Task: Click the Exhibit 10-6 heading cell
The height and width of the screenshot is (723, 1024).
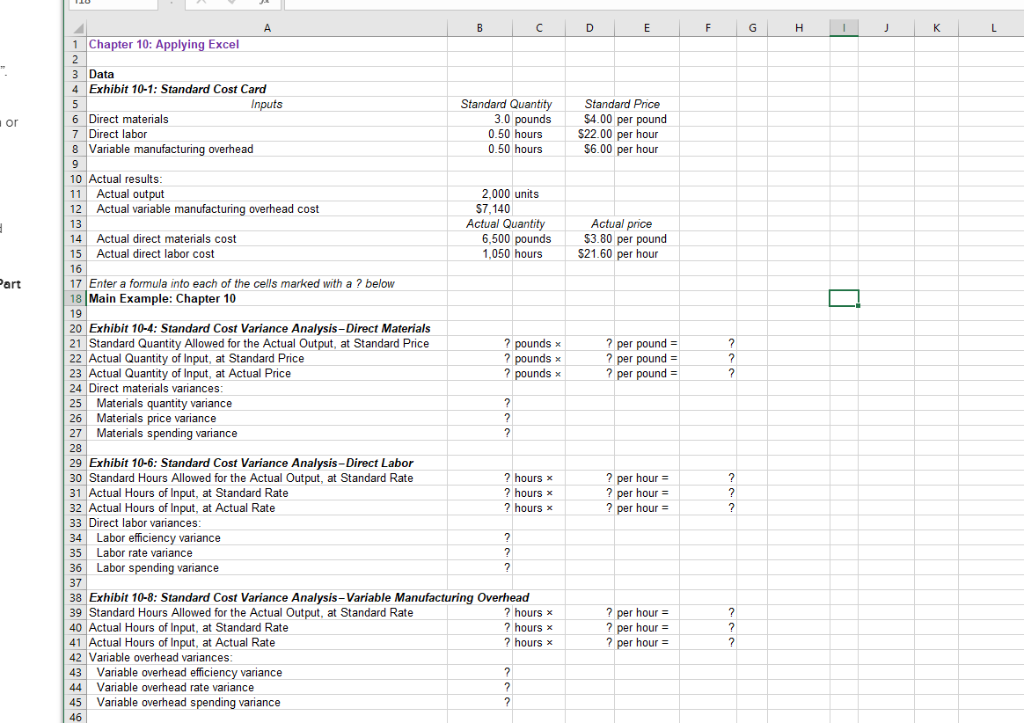Action: click(x=200, y=462)
